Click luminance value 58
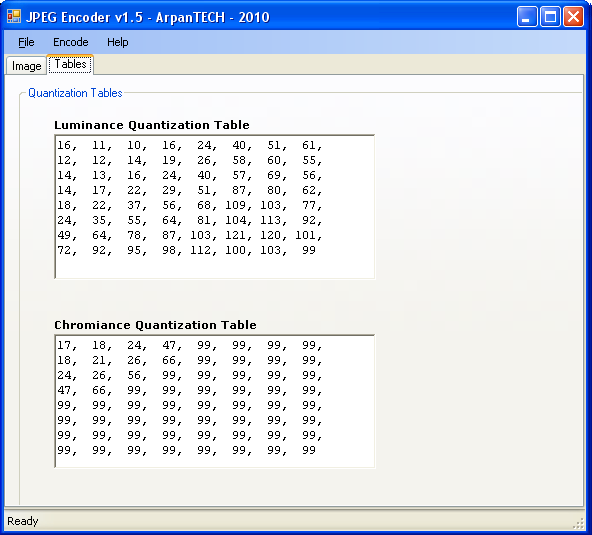Screen dimensions: 592x535 239,160
